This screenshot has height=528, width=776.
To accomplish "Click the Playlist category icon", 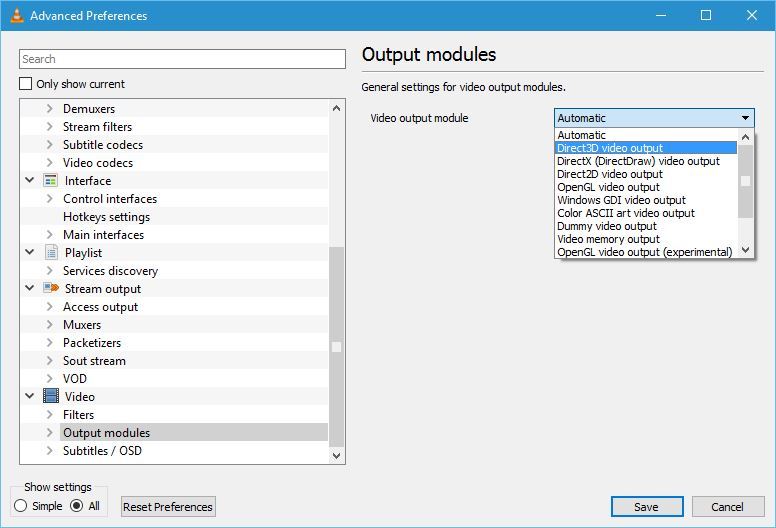I will 50,253.
